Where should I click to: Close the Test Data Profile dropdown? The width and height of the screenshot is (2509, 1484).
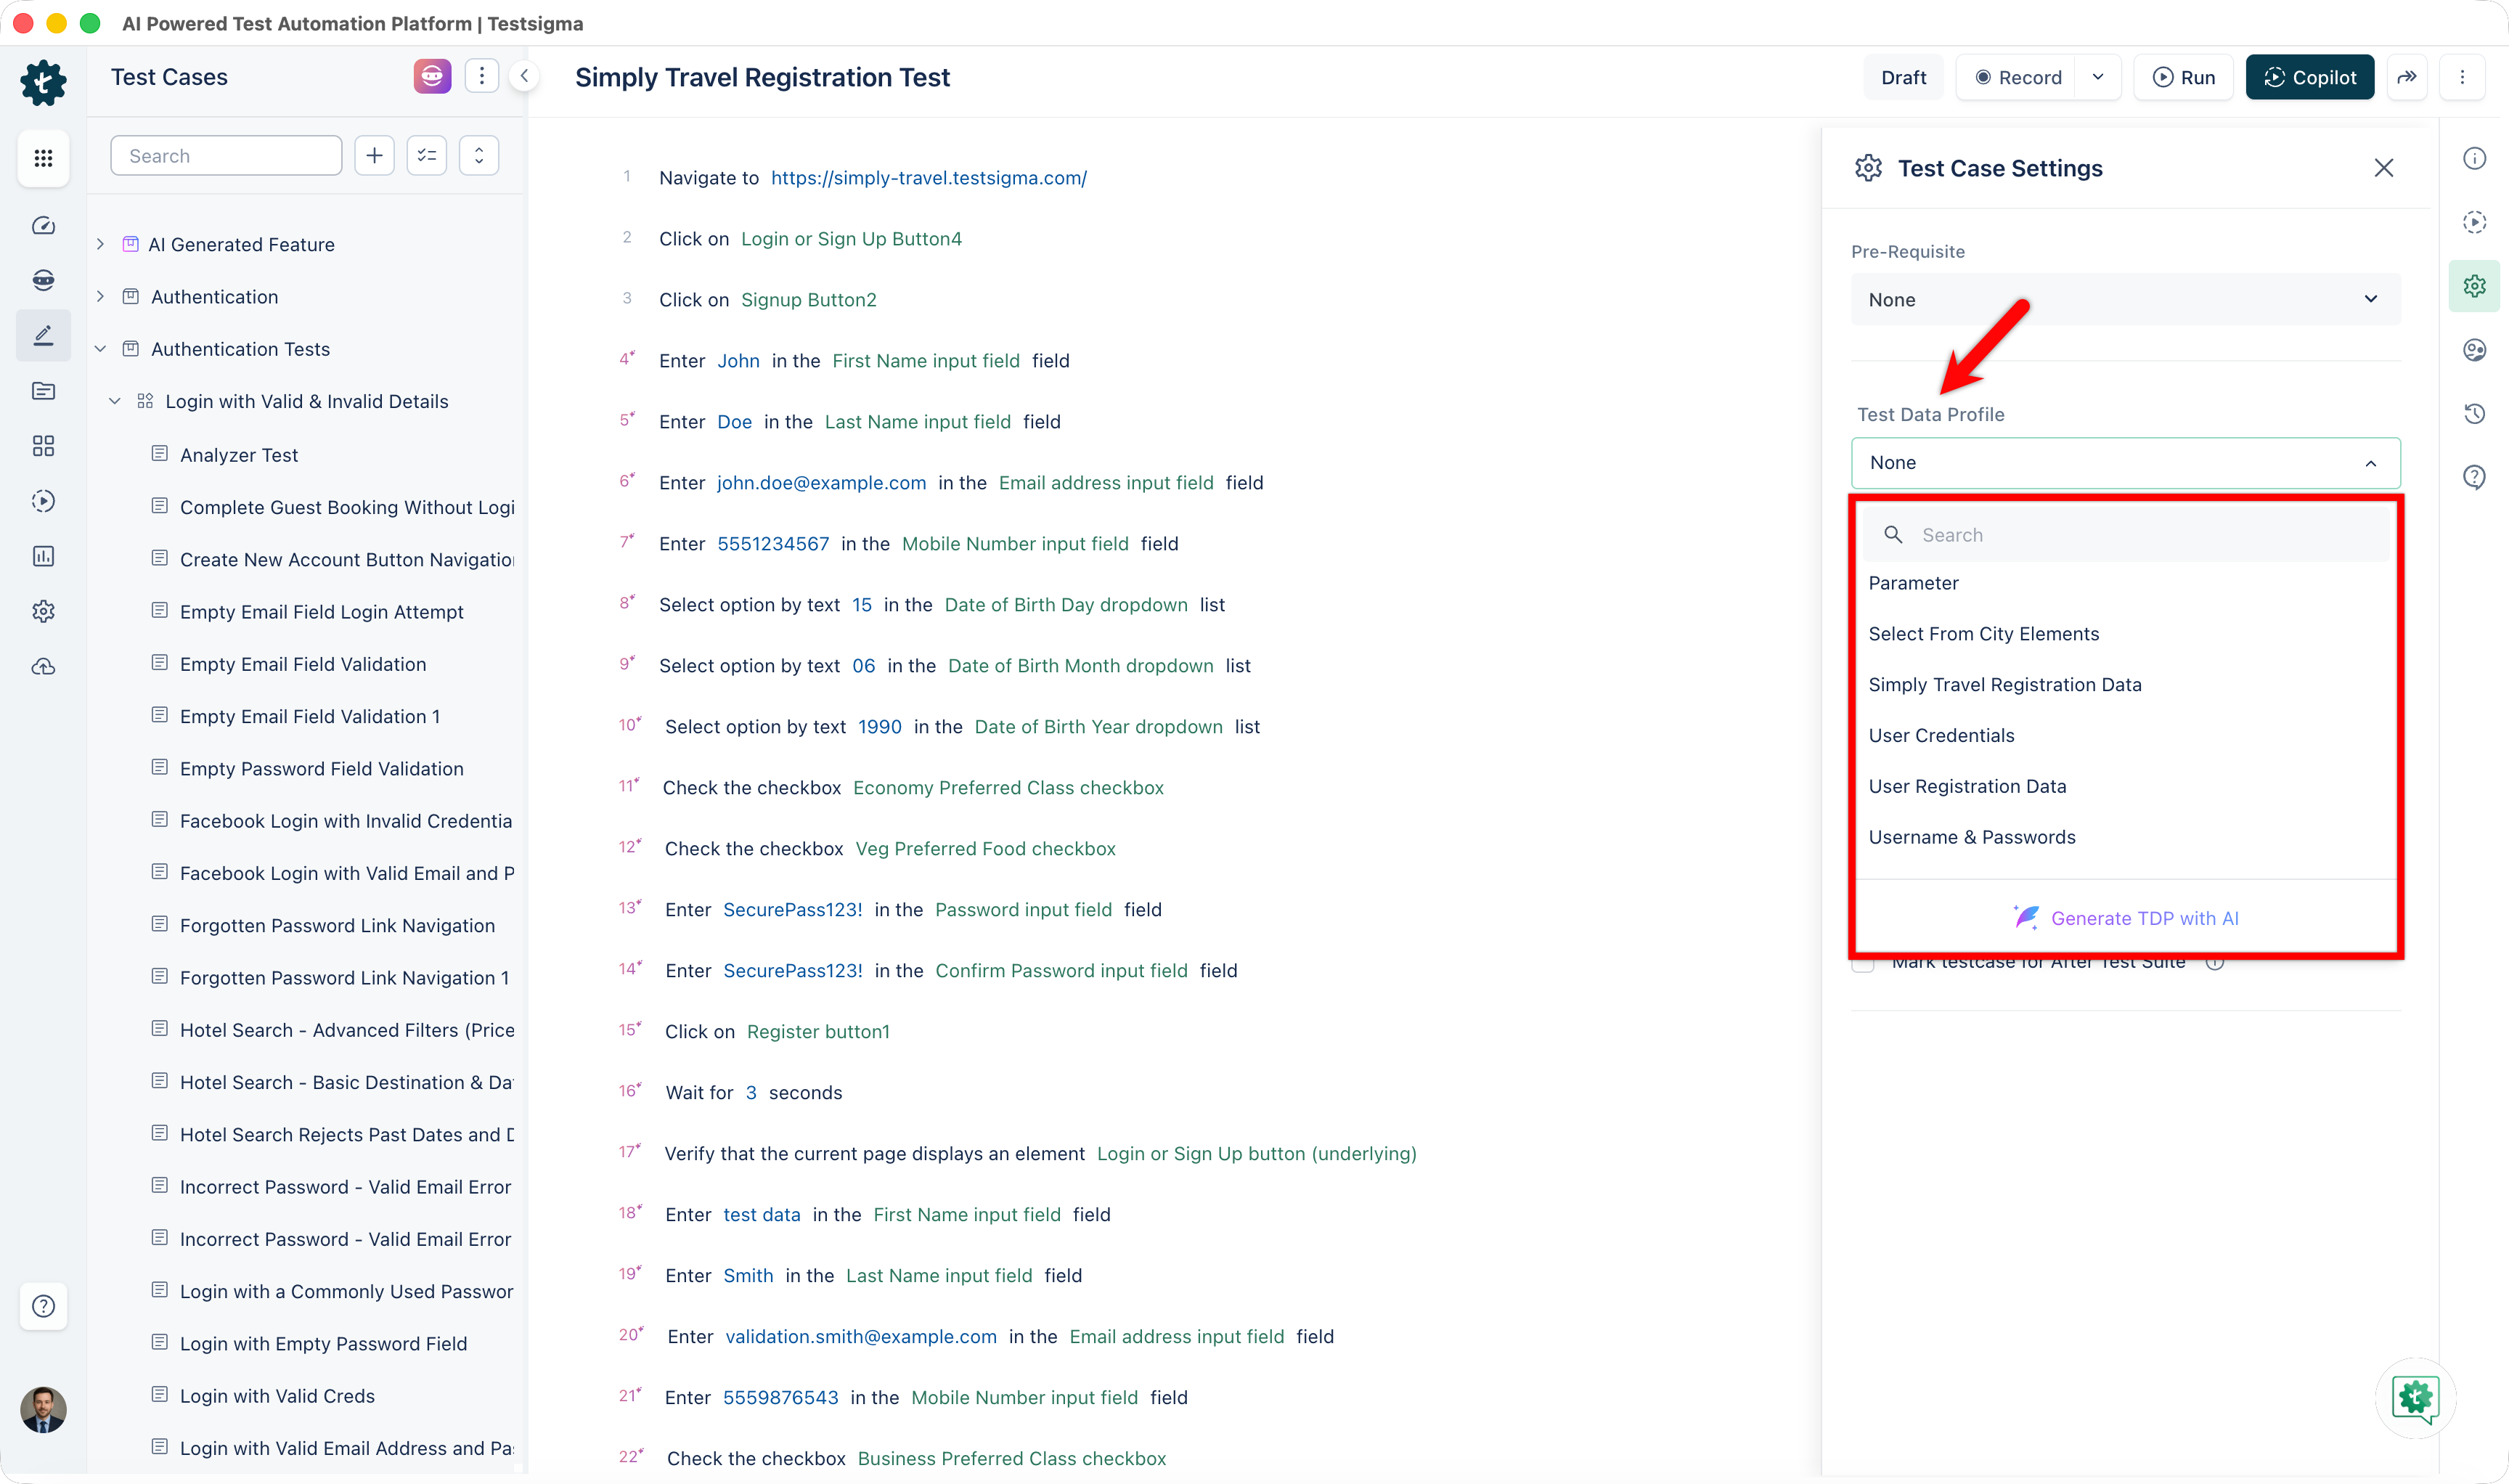point(2125,463)
